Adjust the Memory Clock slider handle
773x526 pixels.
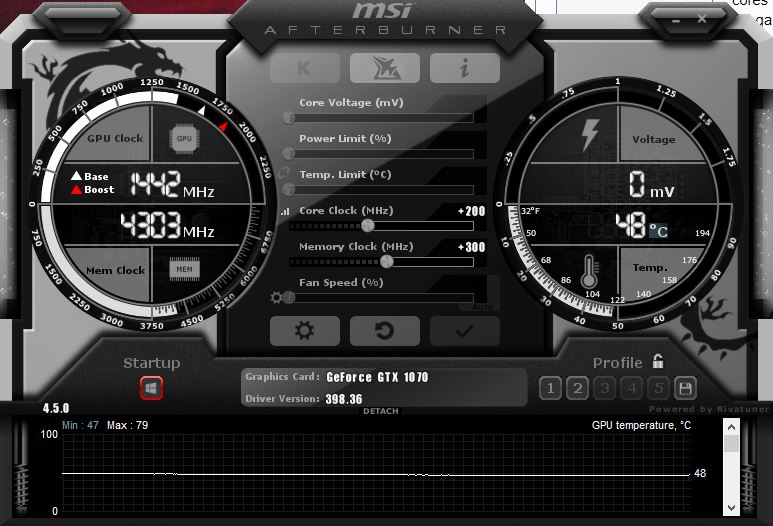click(x=386, y=262)
